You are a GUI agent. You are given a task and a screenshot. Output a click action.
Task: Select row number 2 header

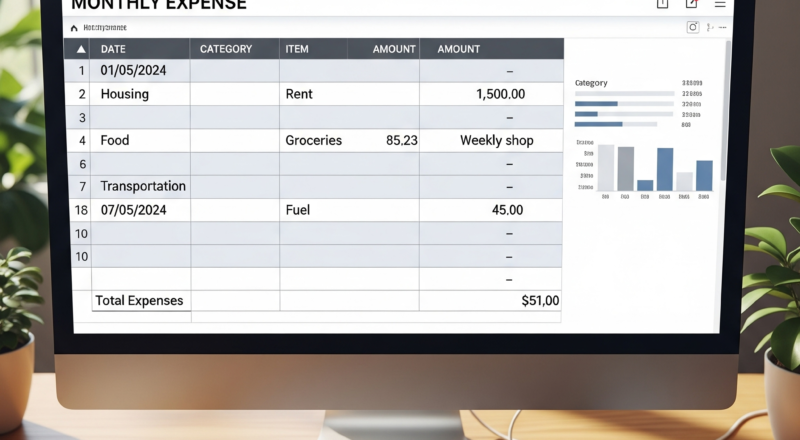click(x=82, y=94)
